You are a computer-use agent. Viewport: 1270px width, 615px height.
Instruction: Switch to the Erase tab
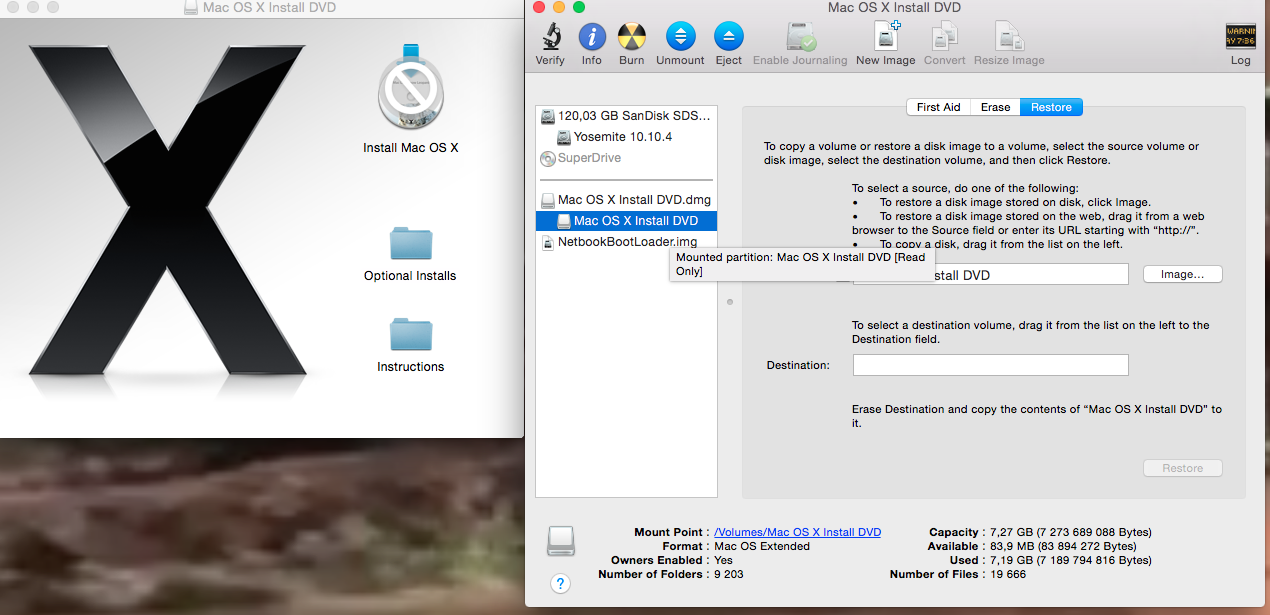click(x=995, y=107)
